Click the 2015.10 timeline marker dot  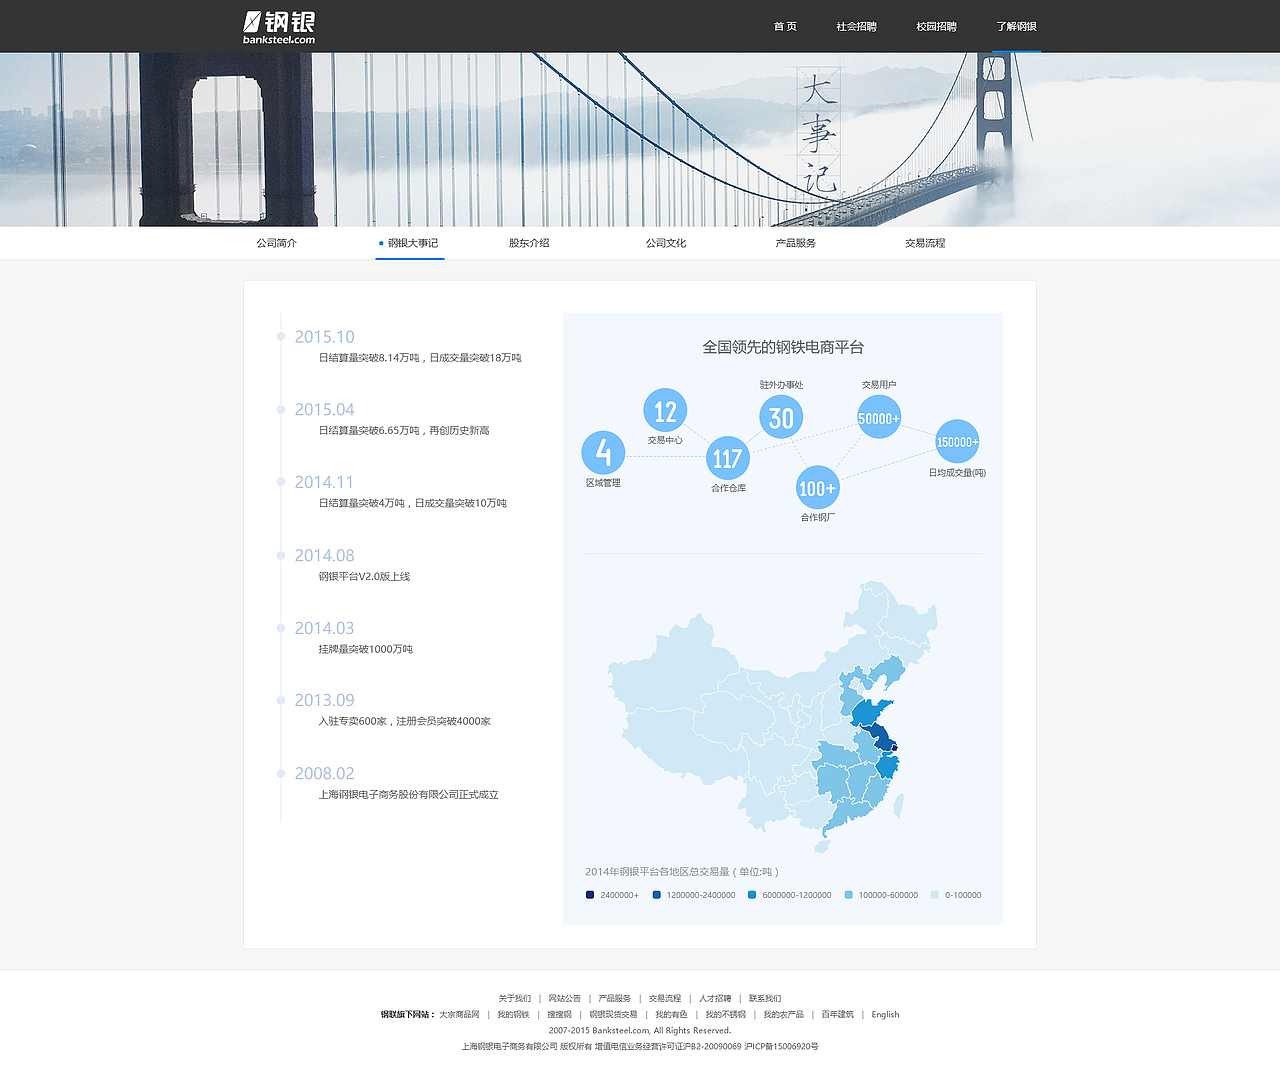pos(281,337)
